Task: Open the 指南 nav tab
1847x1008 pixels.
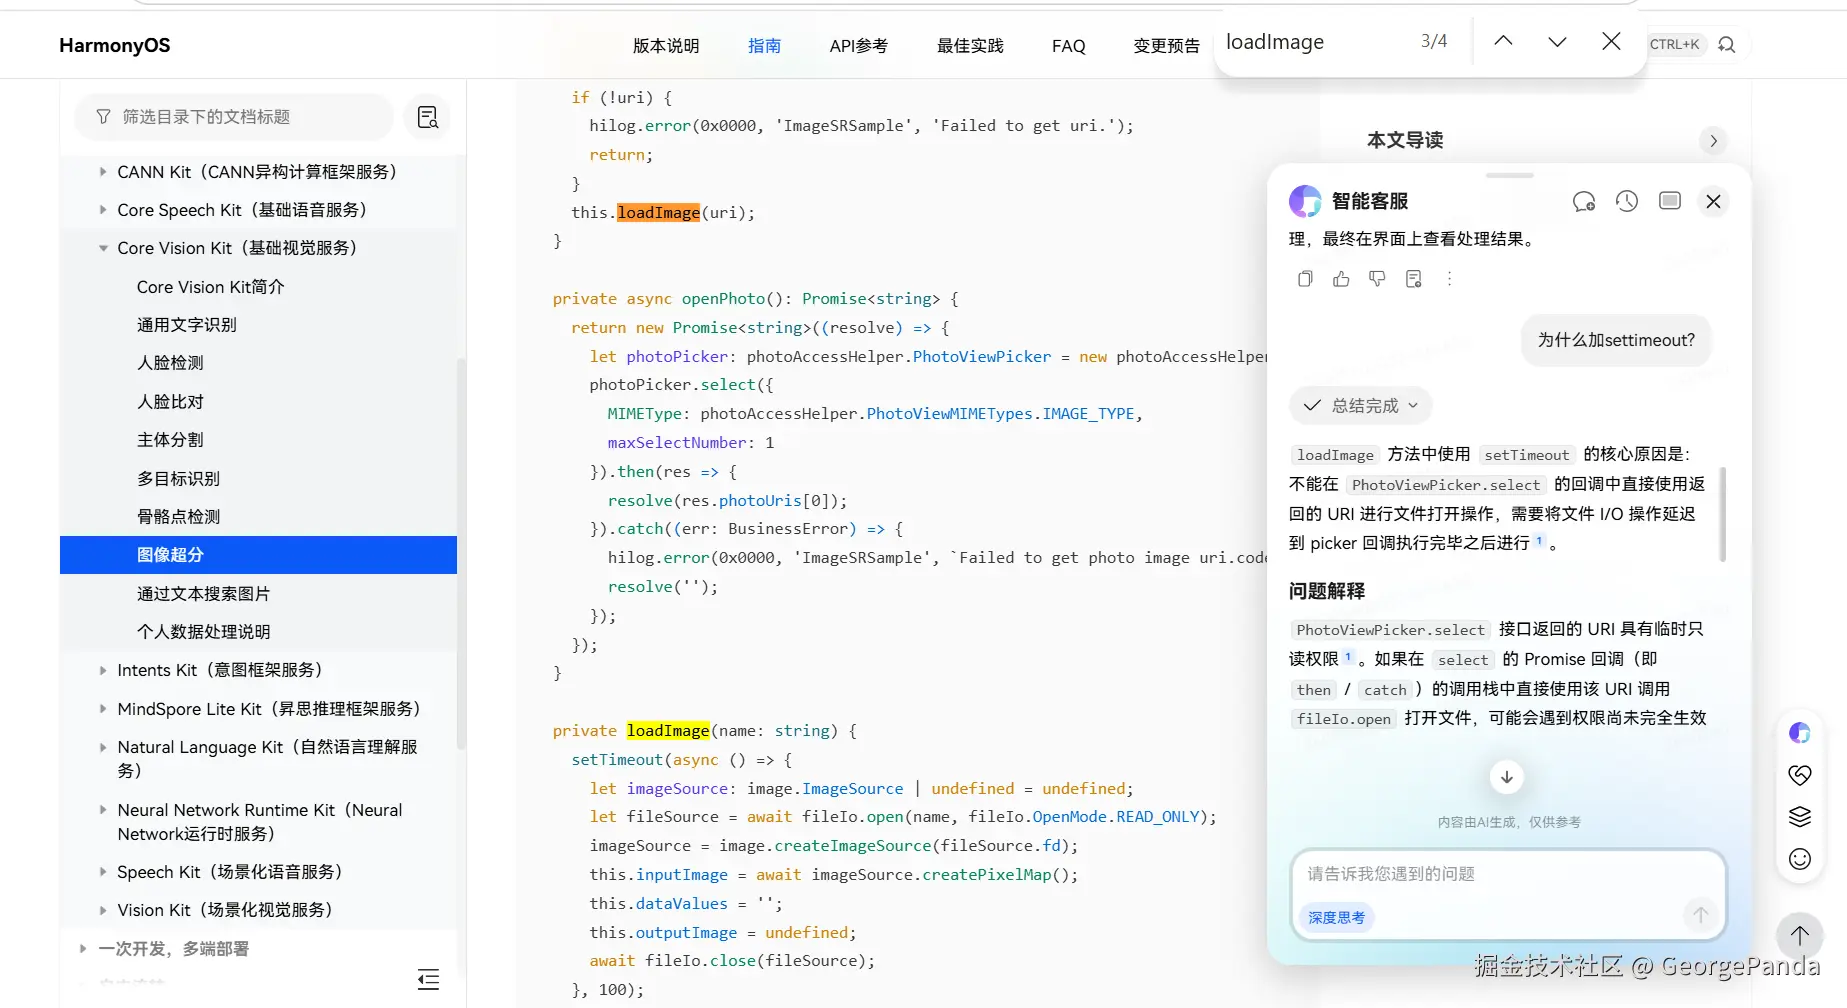Action: [764, 46]
